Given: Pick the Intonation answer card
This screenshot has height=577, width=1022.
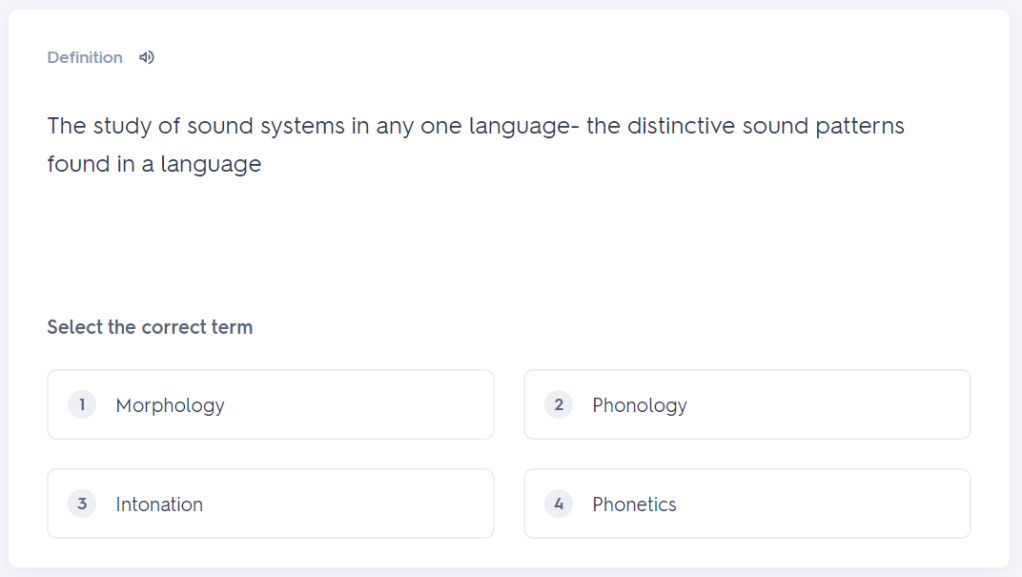Looking at the screenshot, I should coord(270,504).
